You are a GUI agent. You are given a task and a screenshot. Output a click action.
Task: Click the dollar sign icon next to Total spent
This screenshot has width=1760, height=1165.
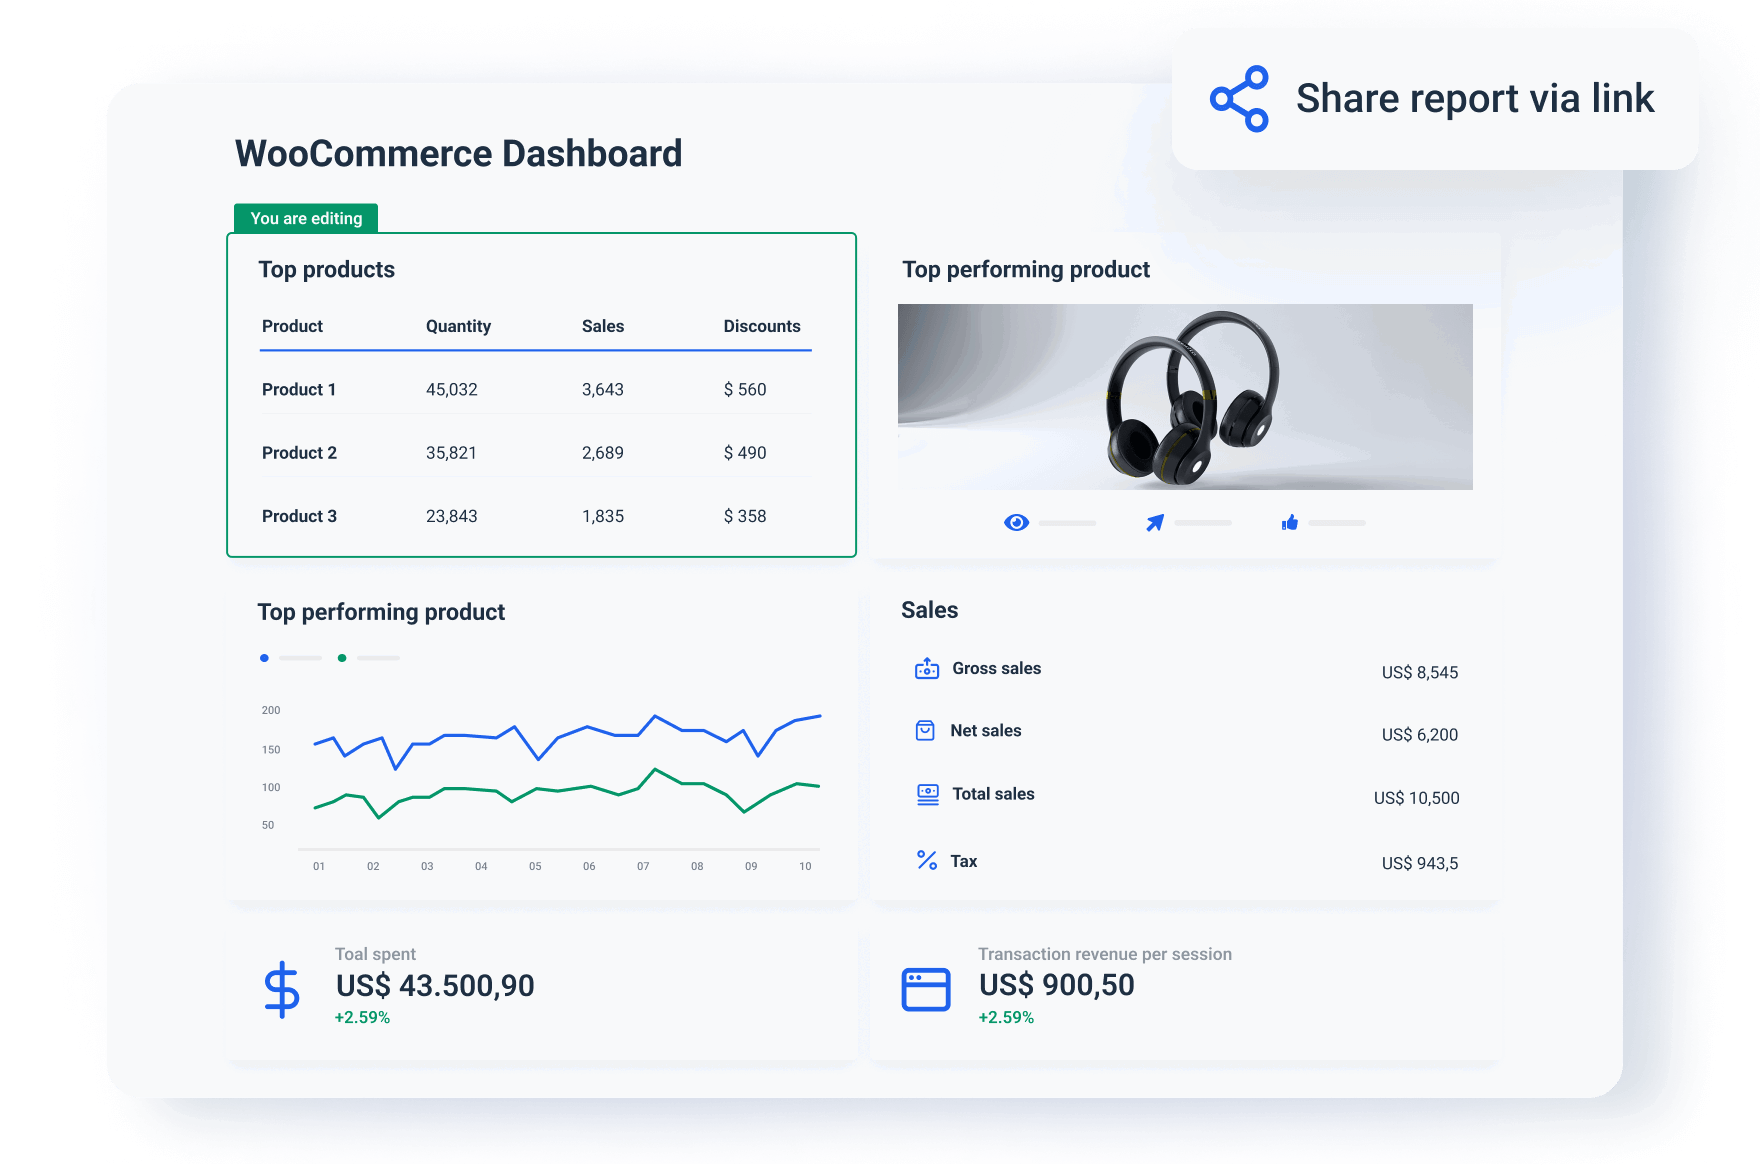tap(282, 990)
